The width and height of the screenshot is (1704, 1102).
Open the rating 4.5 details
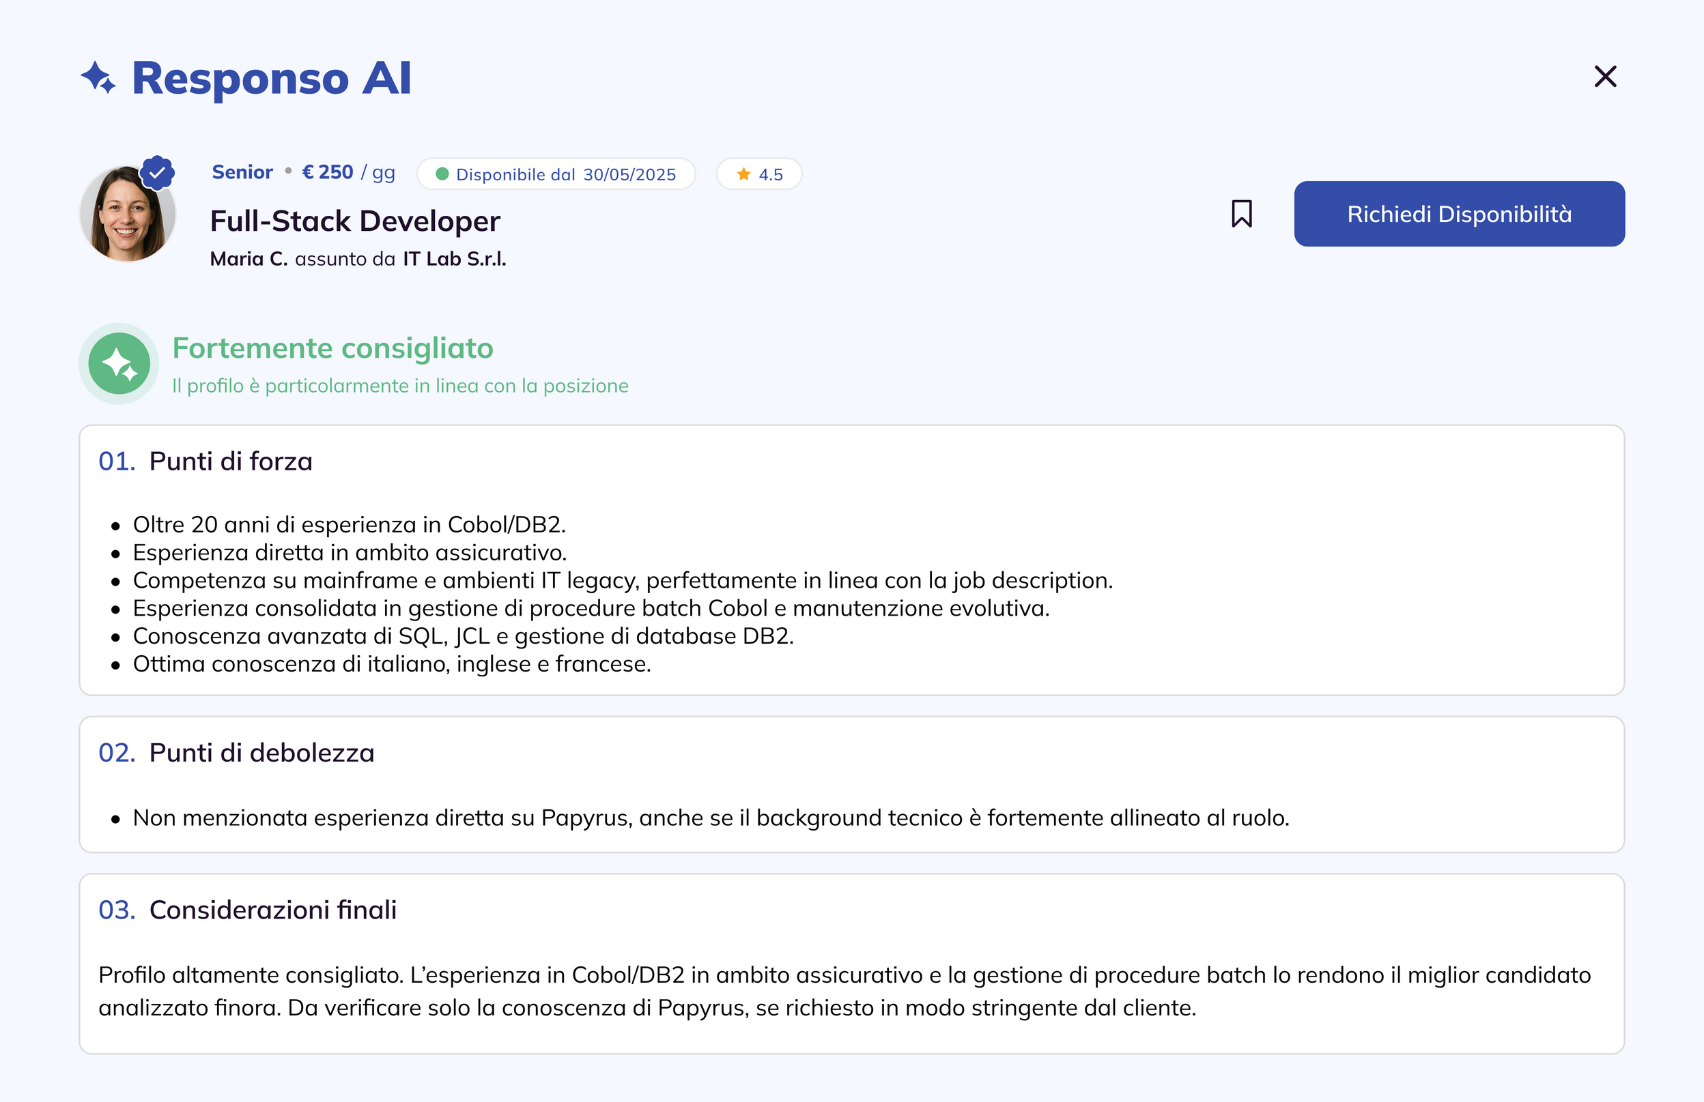coord(759,173)
